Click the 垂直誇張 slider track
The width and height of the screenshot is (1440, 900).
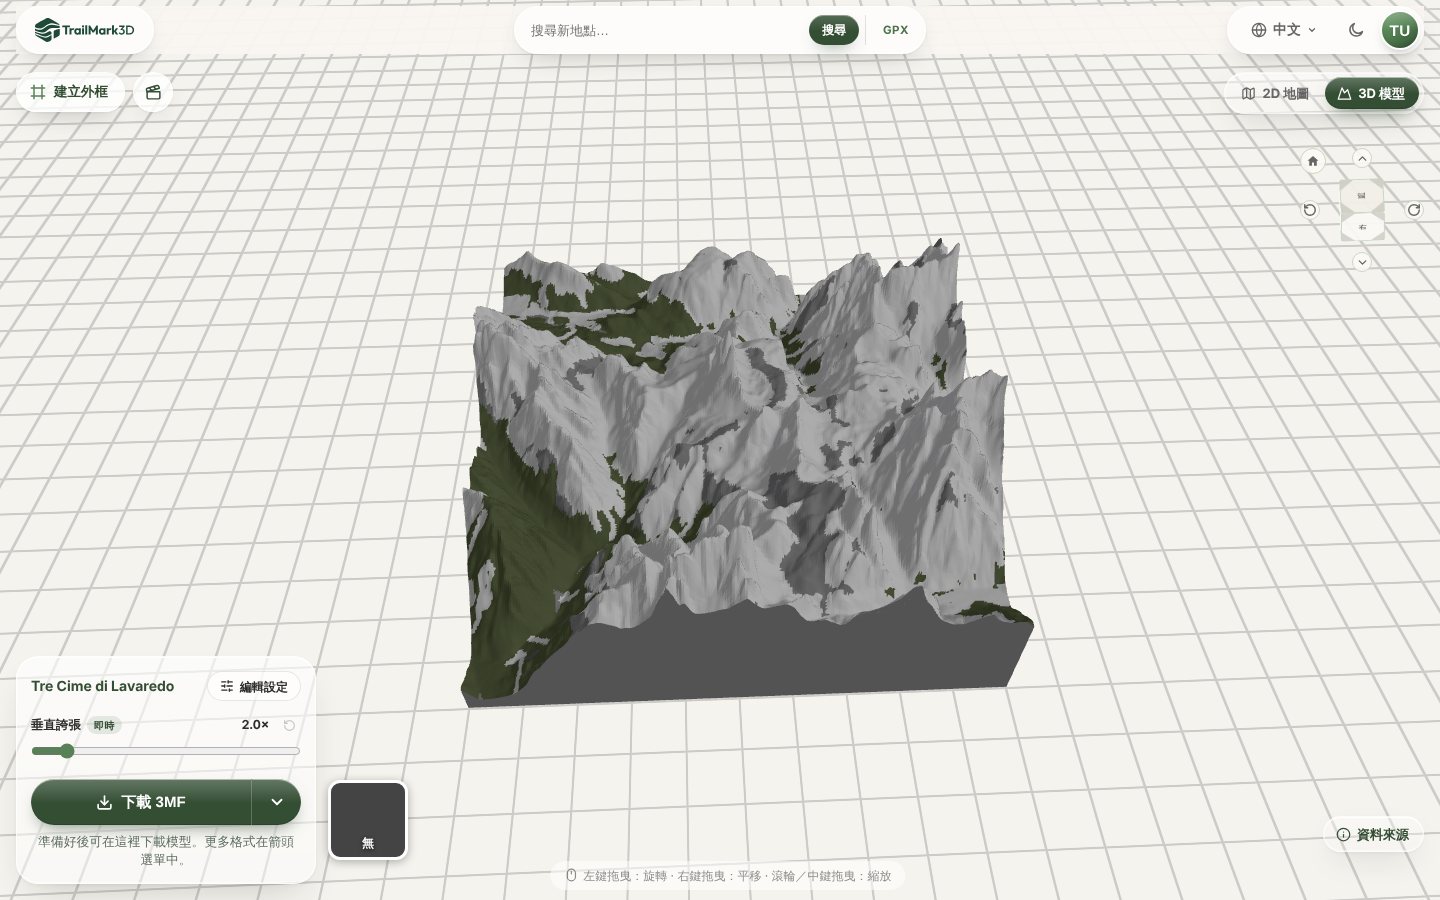166,751
